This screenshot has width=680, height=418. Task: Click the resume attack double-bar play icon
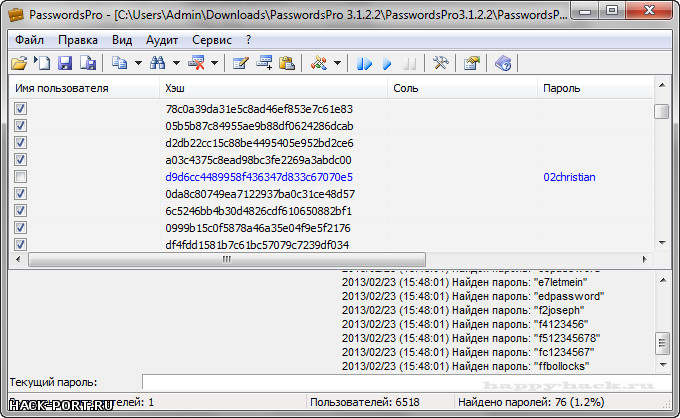[x=364, y=64]
